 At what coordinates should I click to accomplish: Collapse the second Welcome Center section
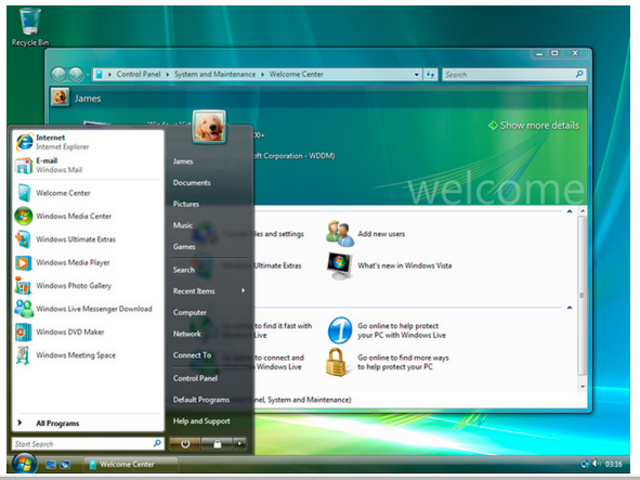(569, 307)
